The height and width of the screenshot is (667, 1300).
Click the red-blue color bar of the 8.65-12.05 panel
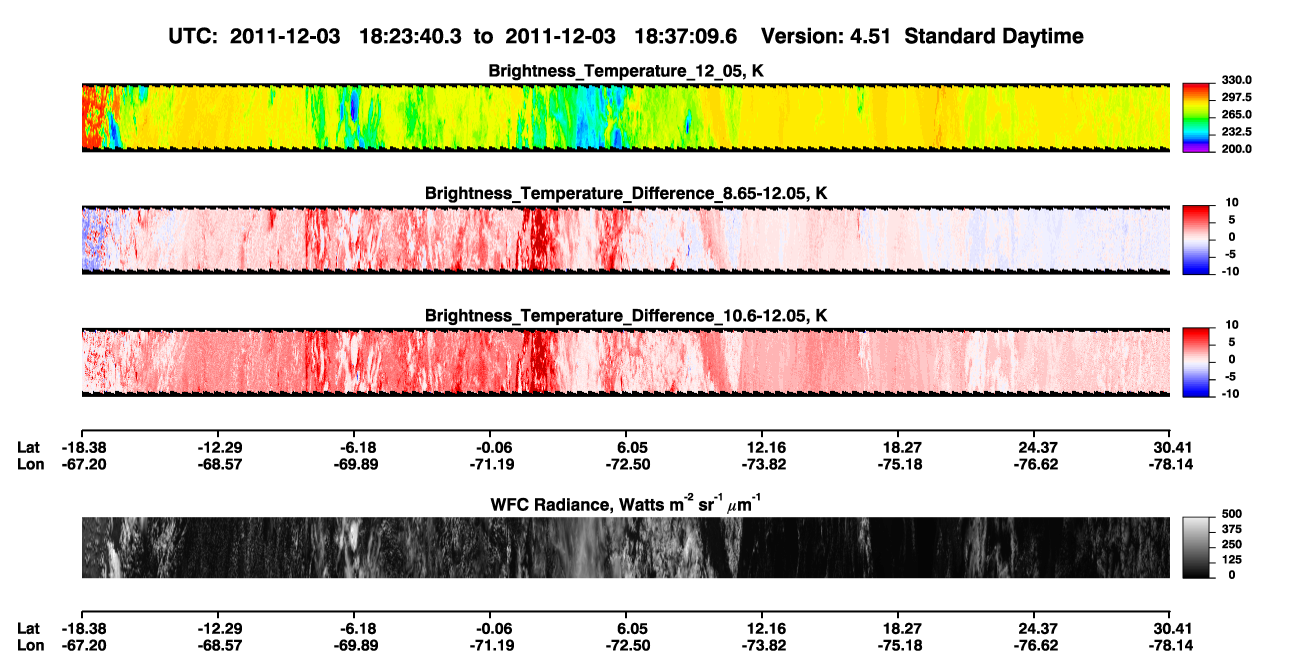pyautogui.click(x=1197, y=239)
